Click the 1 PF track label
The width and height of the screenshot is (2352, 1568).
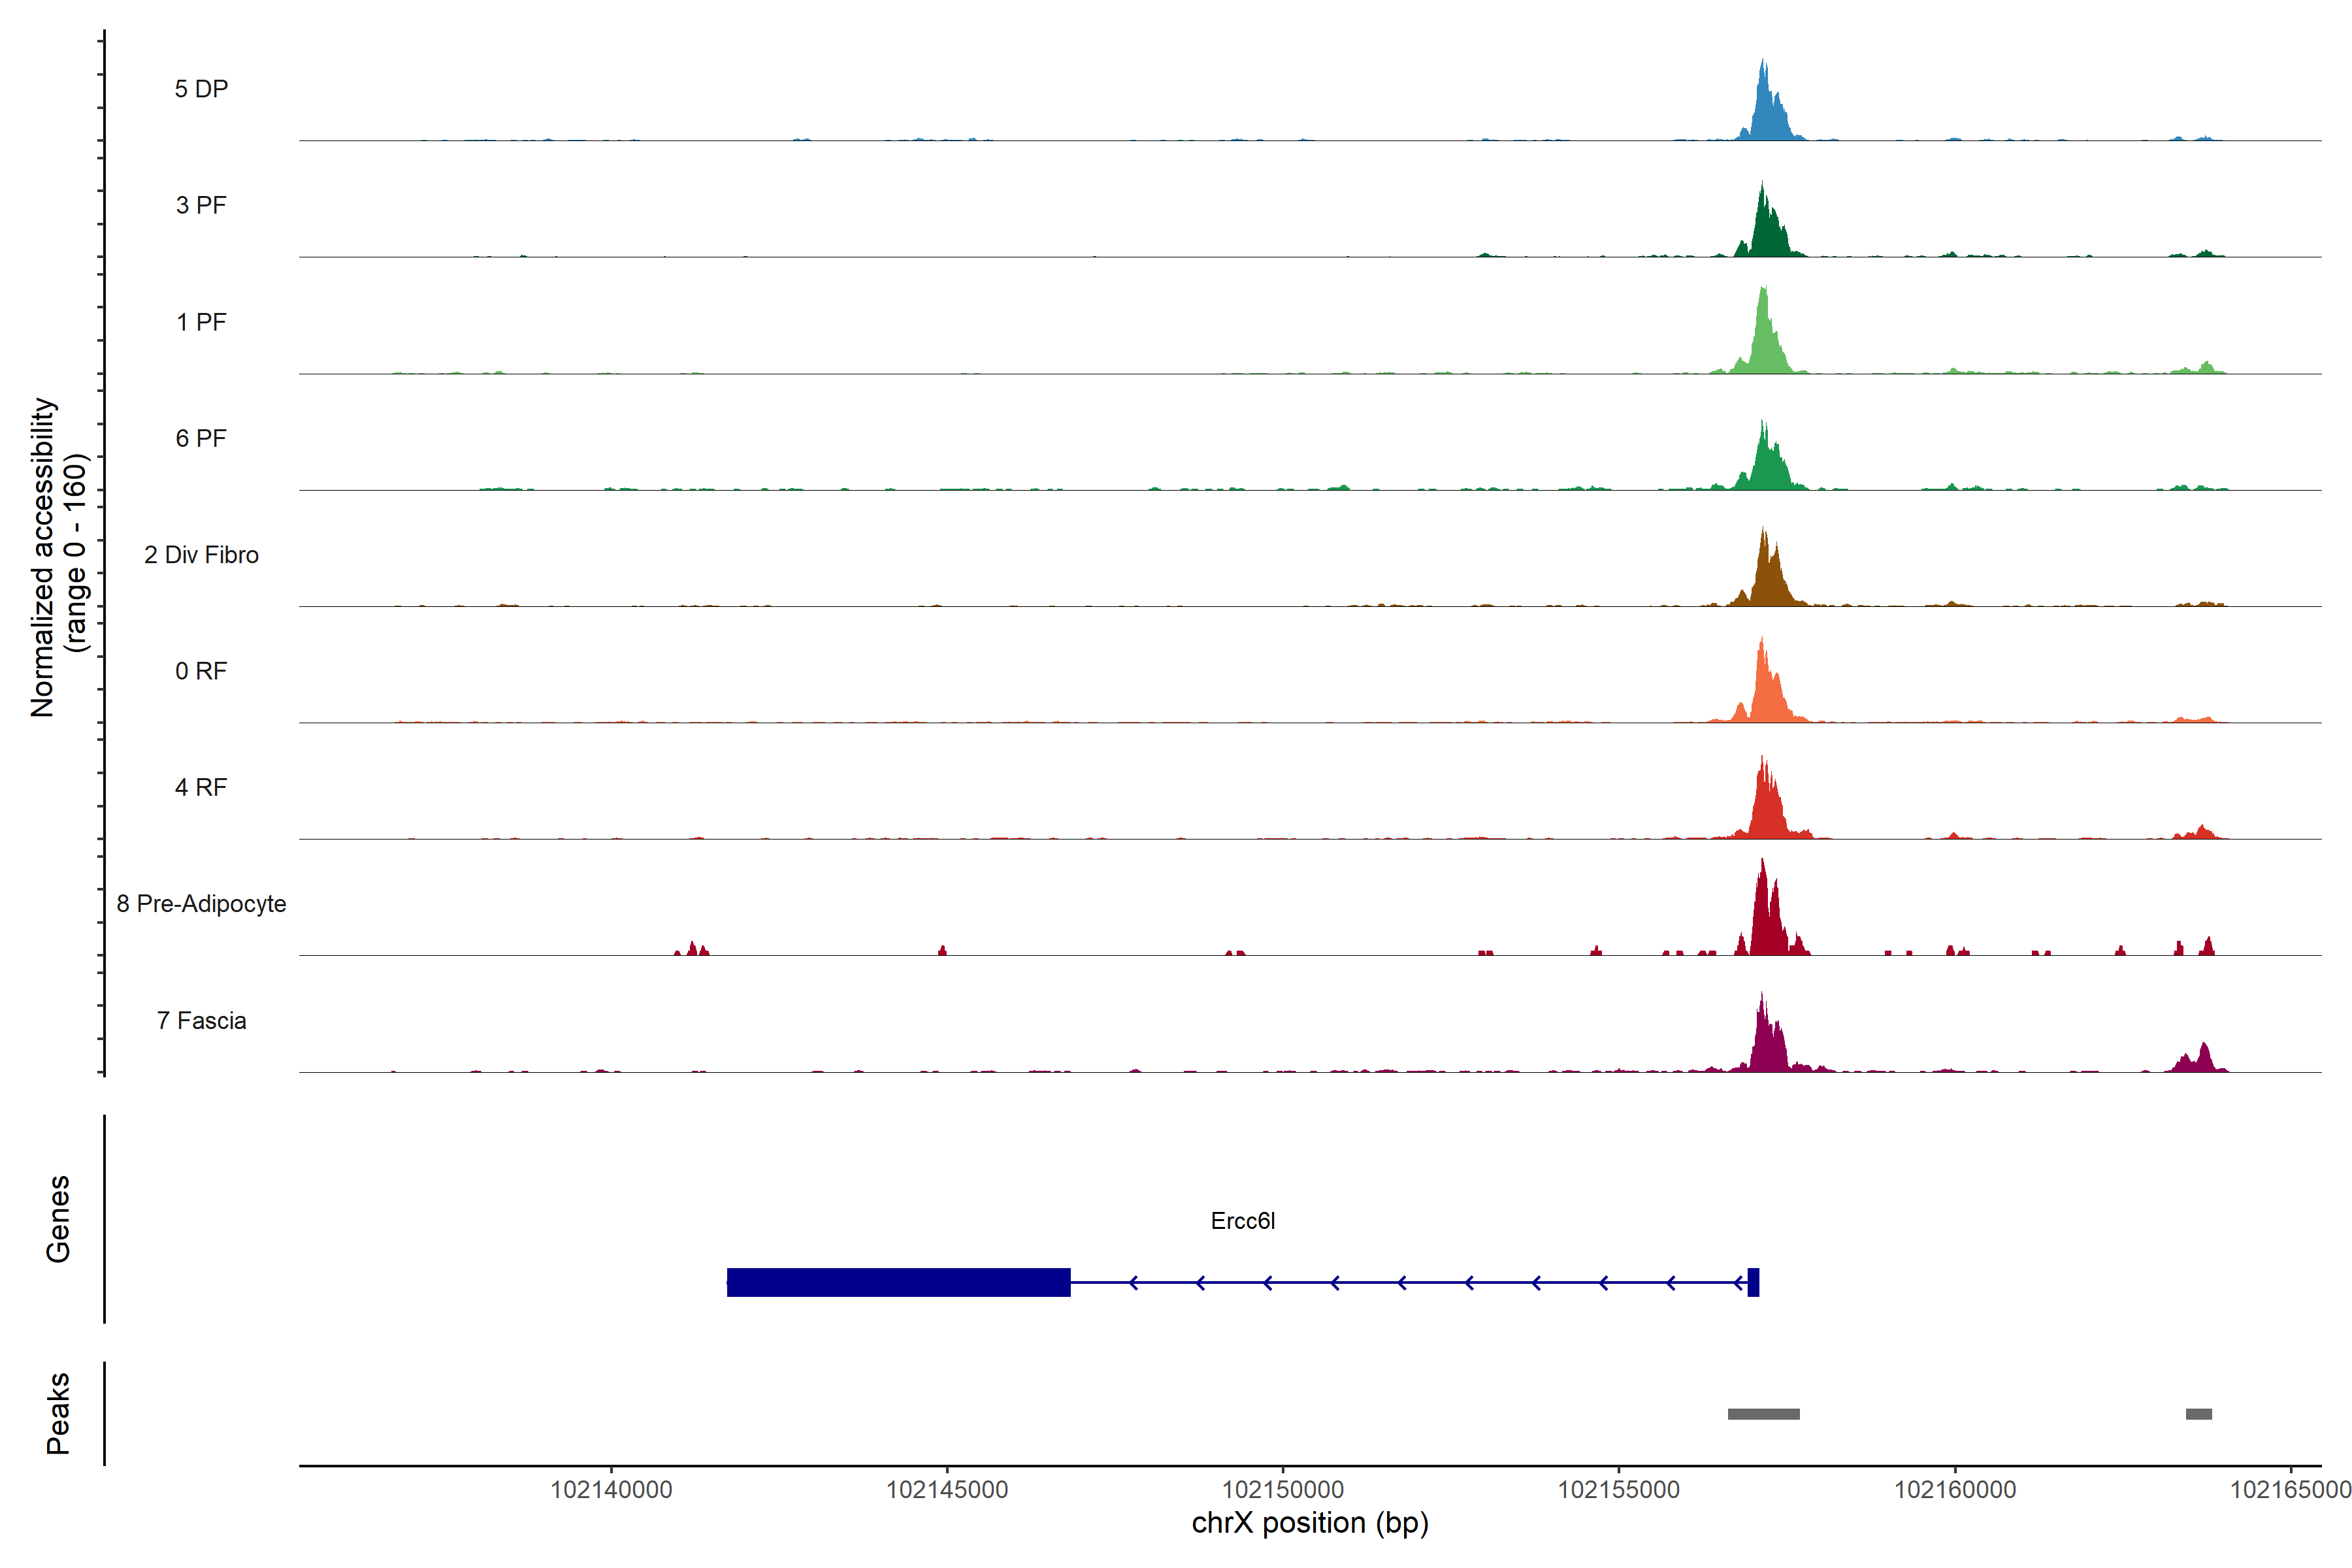click(201, 322)
